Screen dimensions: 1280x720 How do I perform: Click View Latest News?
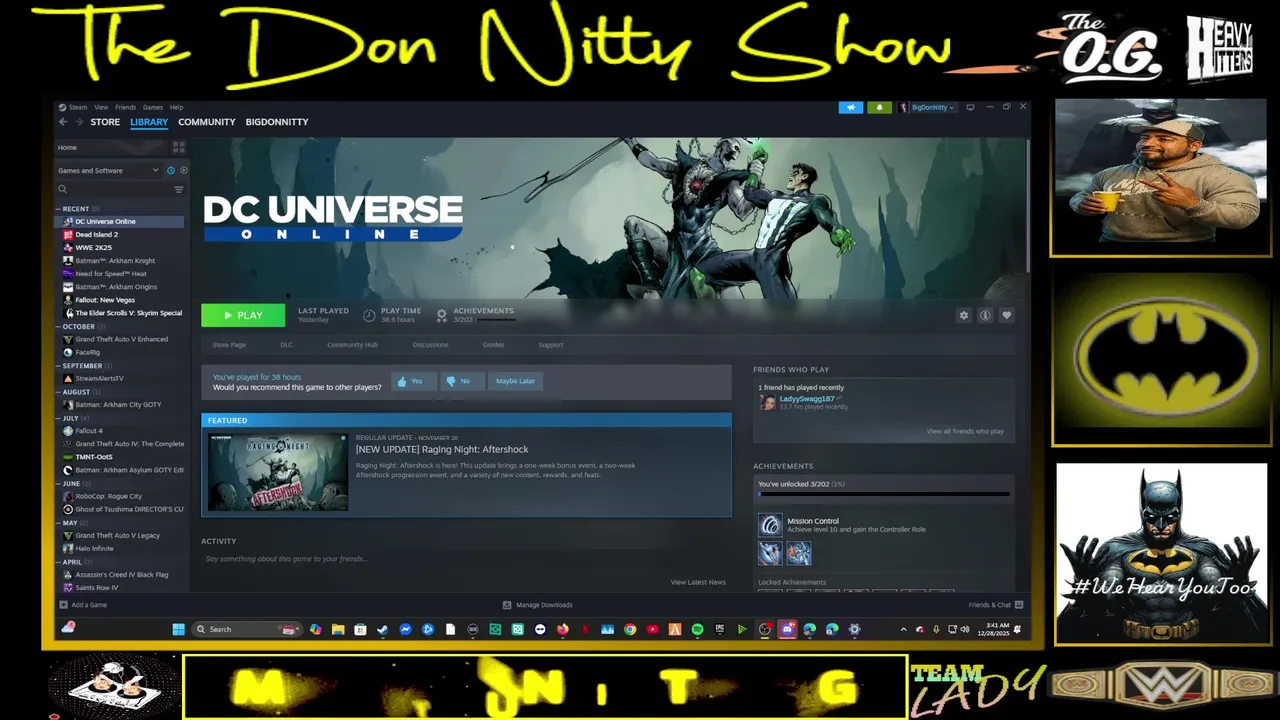click(x=698, y=582)
